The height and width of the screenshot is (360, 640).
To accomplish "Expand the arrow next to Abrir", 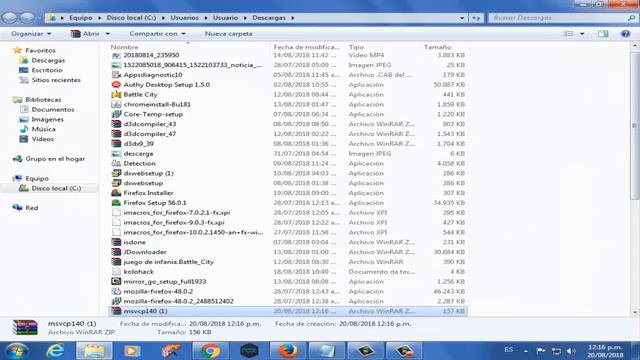I will coord(108,34).
